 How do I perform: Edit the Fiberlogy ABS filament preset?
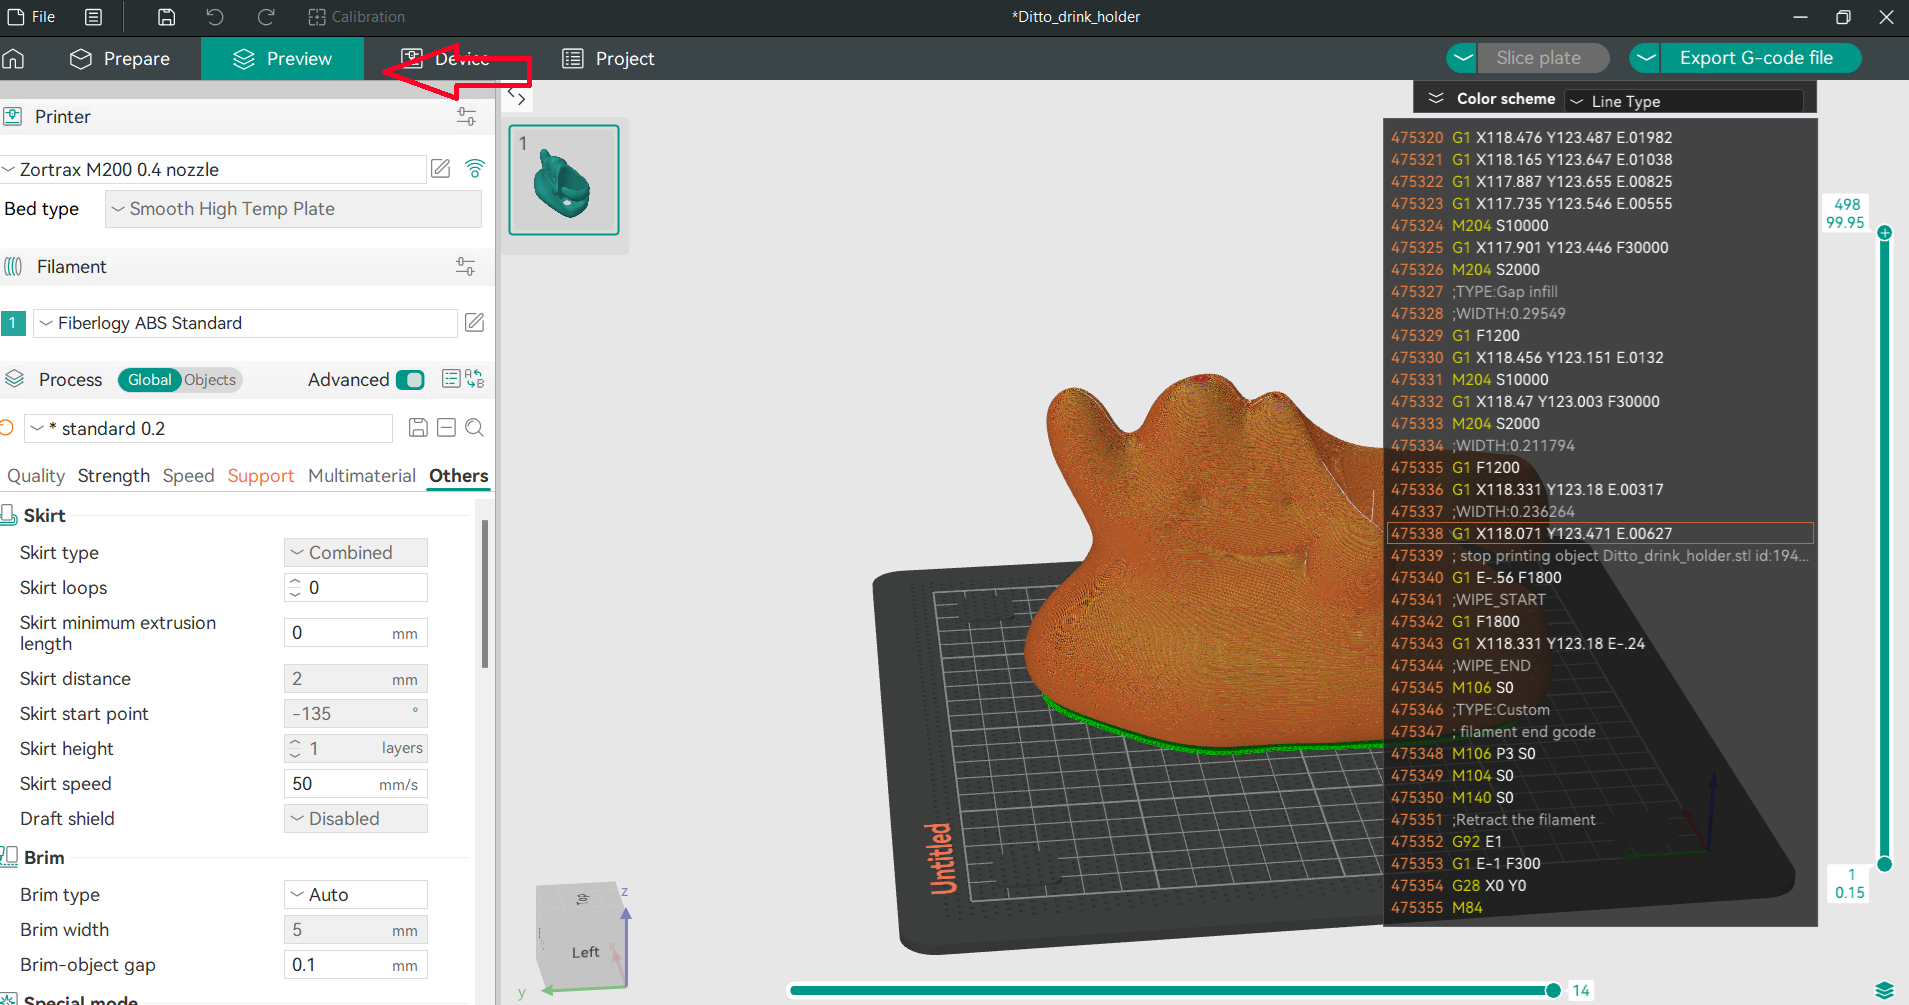475,323
